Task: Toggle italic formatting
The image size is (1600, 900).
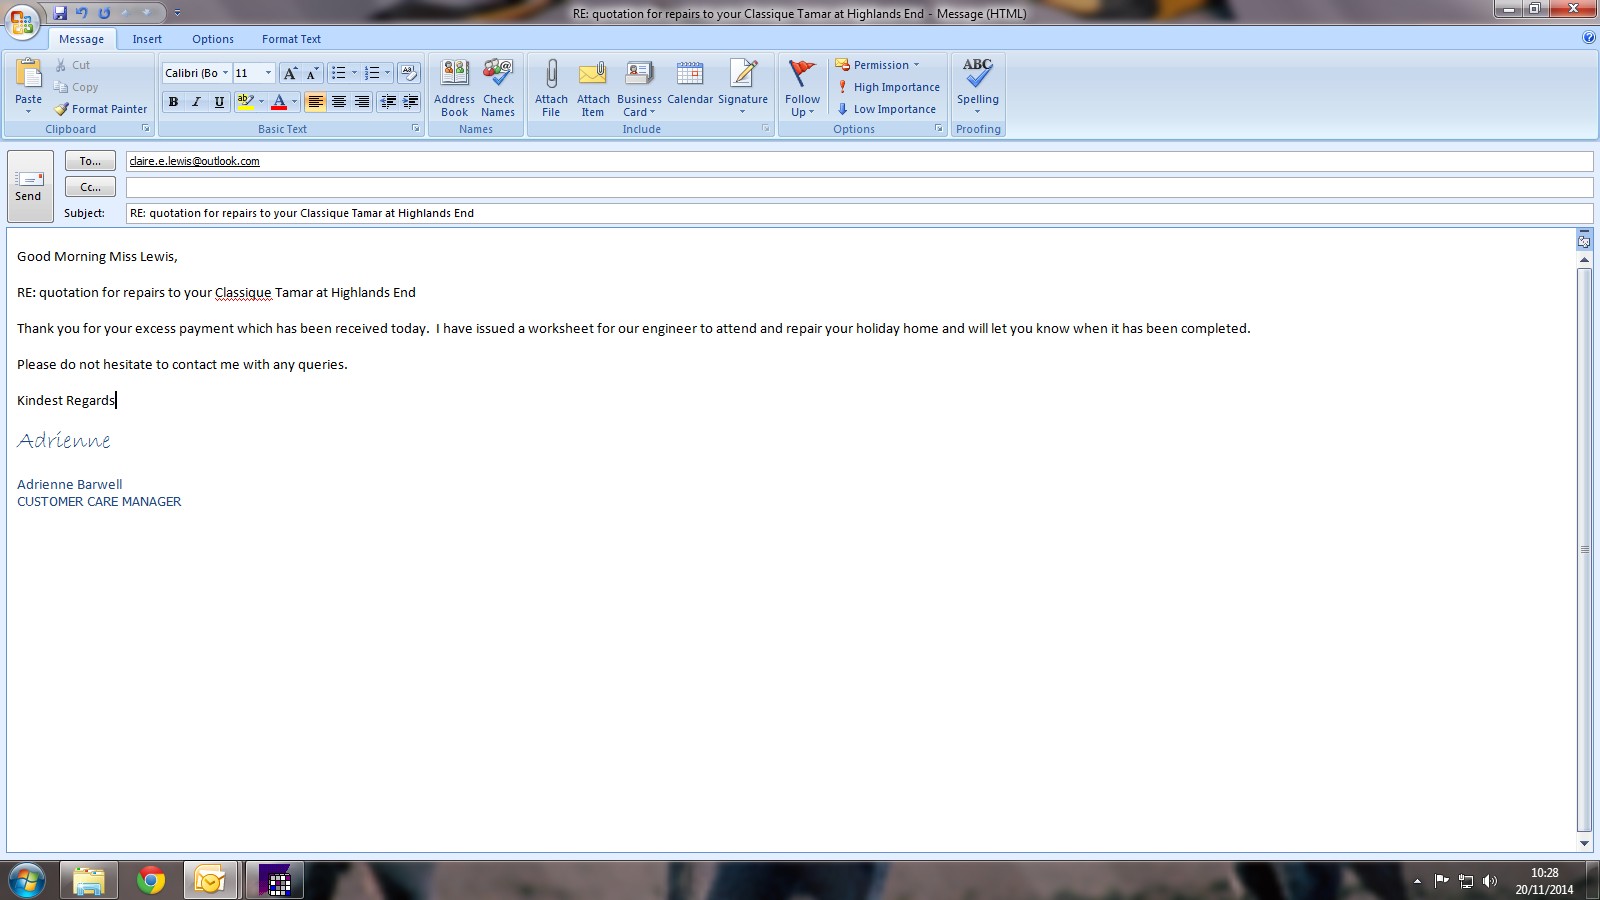Action: [196, 101]
